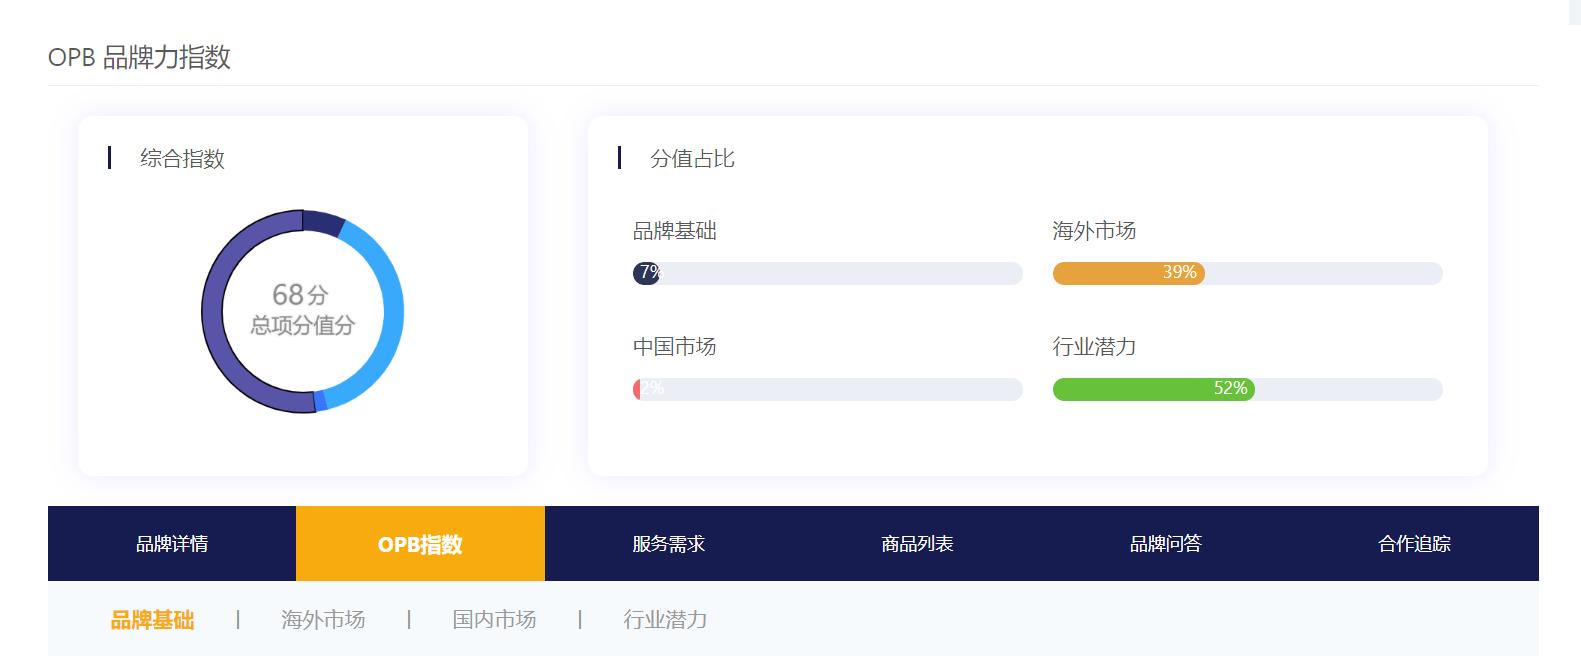Screen dimensions: 1581x671
Task: Click the 海外市场 39% progress bar
Action: 1247,273
